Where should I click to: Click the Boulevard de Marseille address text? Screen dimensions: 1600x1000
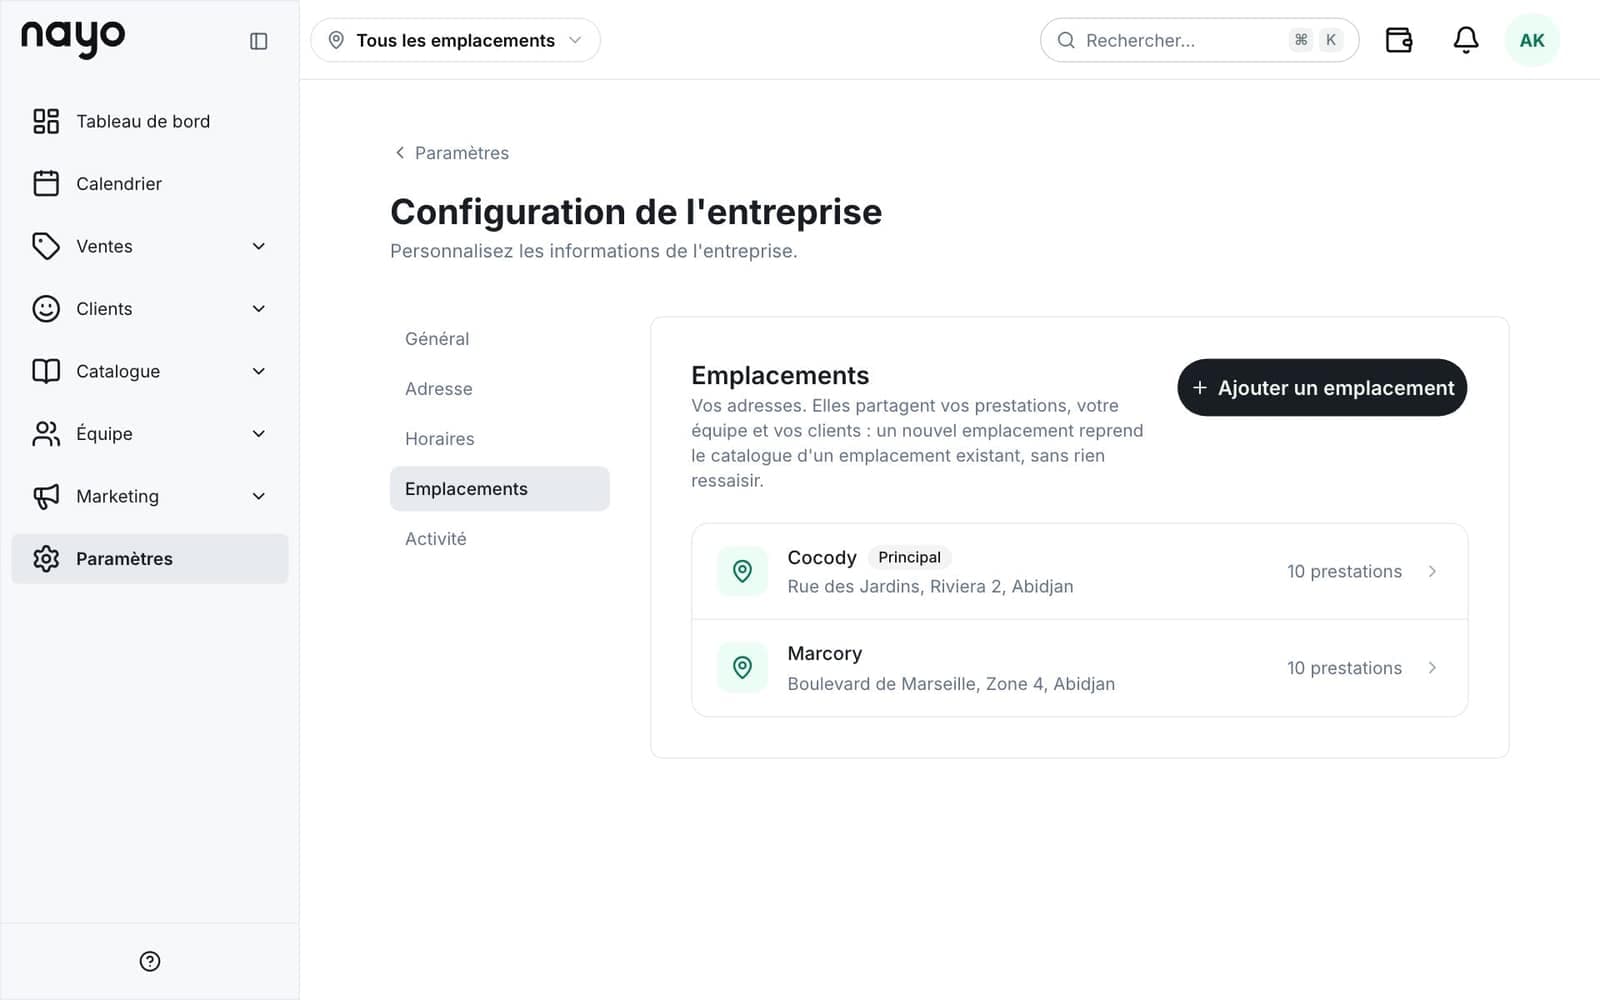click(x=951, y=684)
